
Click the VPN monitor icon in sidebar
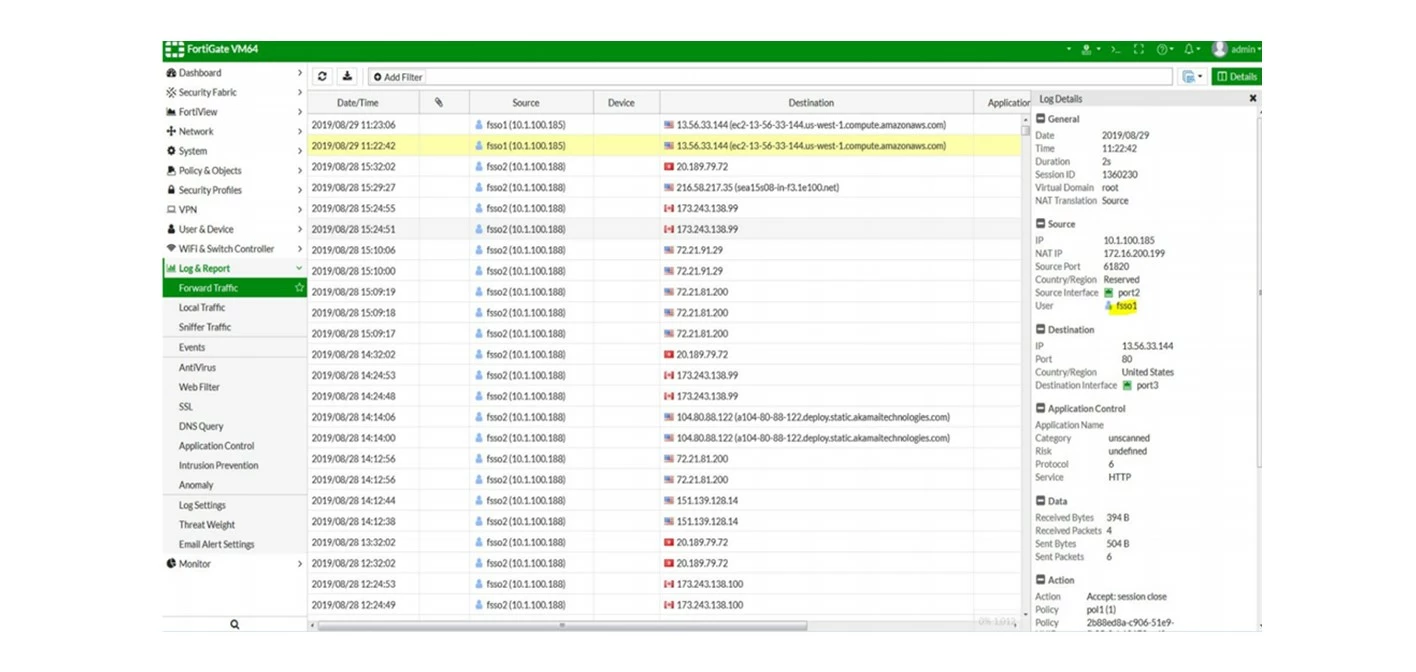[171, 210]
